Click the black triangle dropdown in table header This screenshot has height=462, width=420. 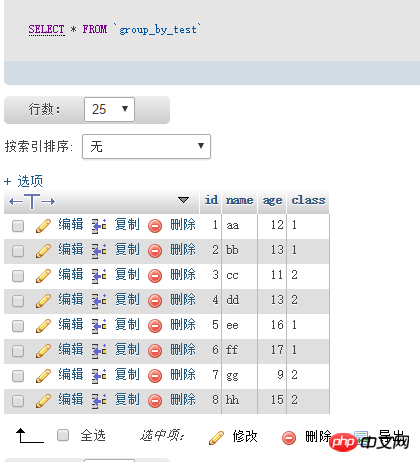pyautogui.click(x=183, y=200)
